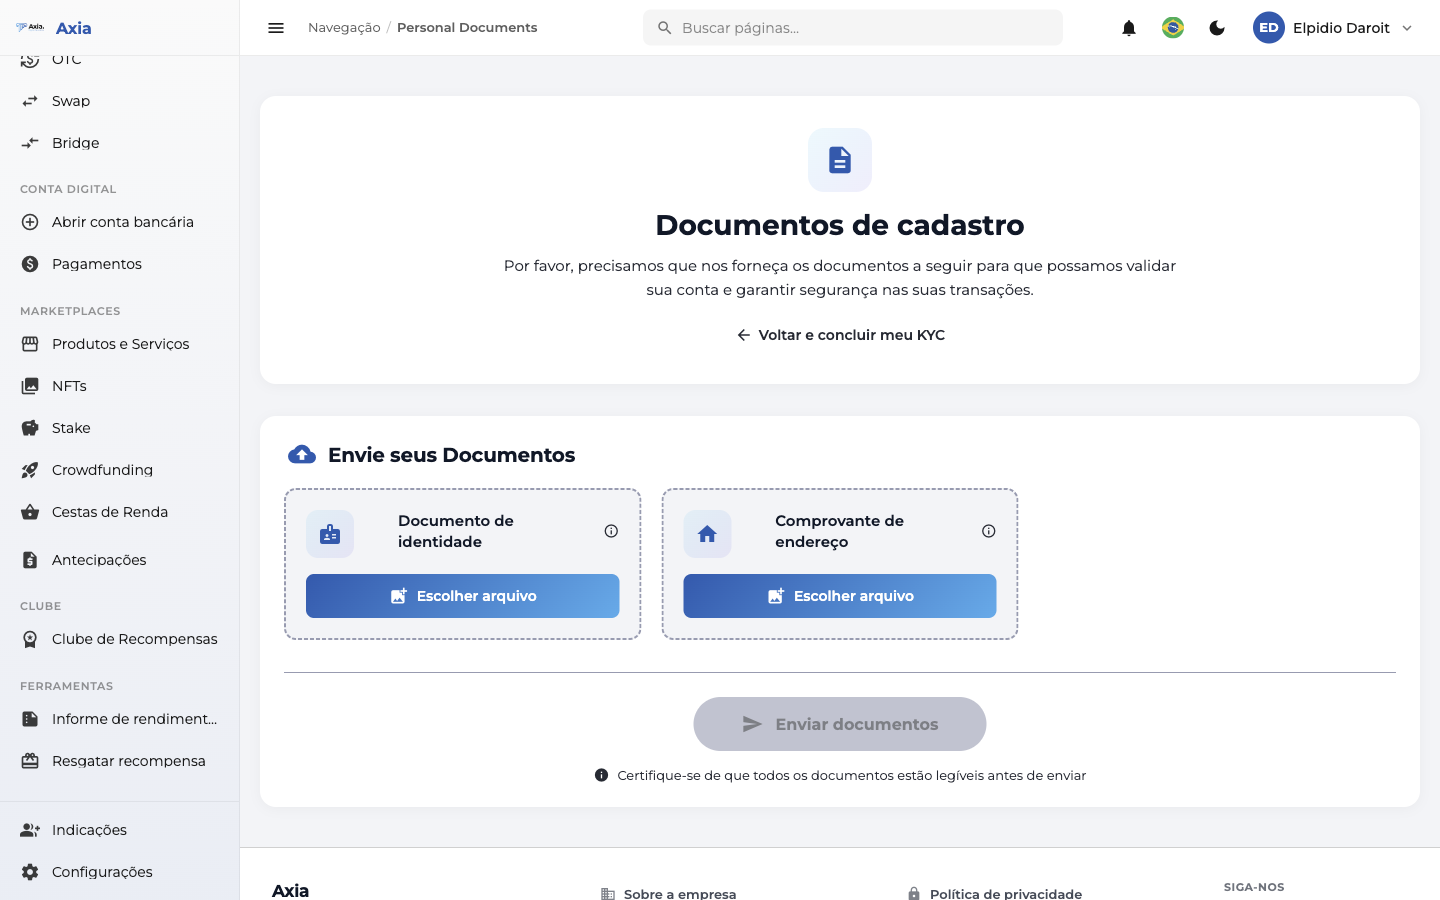Click the Bridge icon

tap(30, 143)
